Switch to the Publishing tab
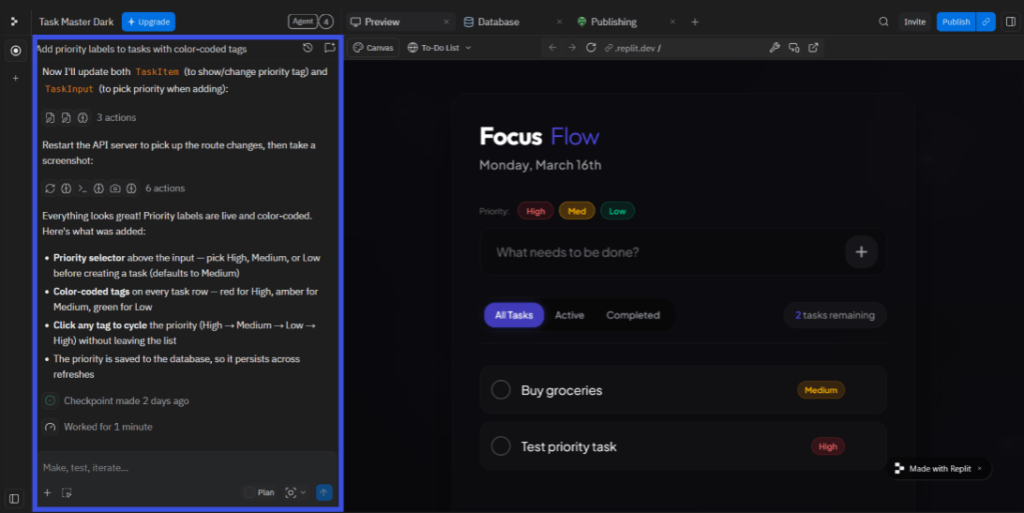This screenshot has height=513, width=1024. point(612,21)
